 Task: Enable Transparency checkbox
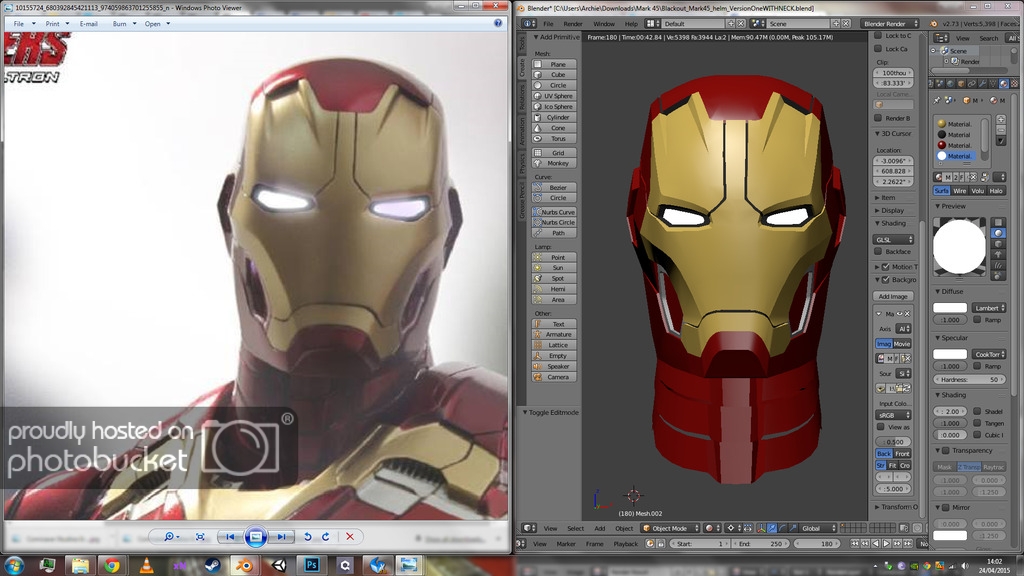click(946, 451)
